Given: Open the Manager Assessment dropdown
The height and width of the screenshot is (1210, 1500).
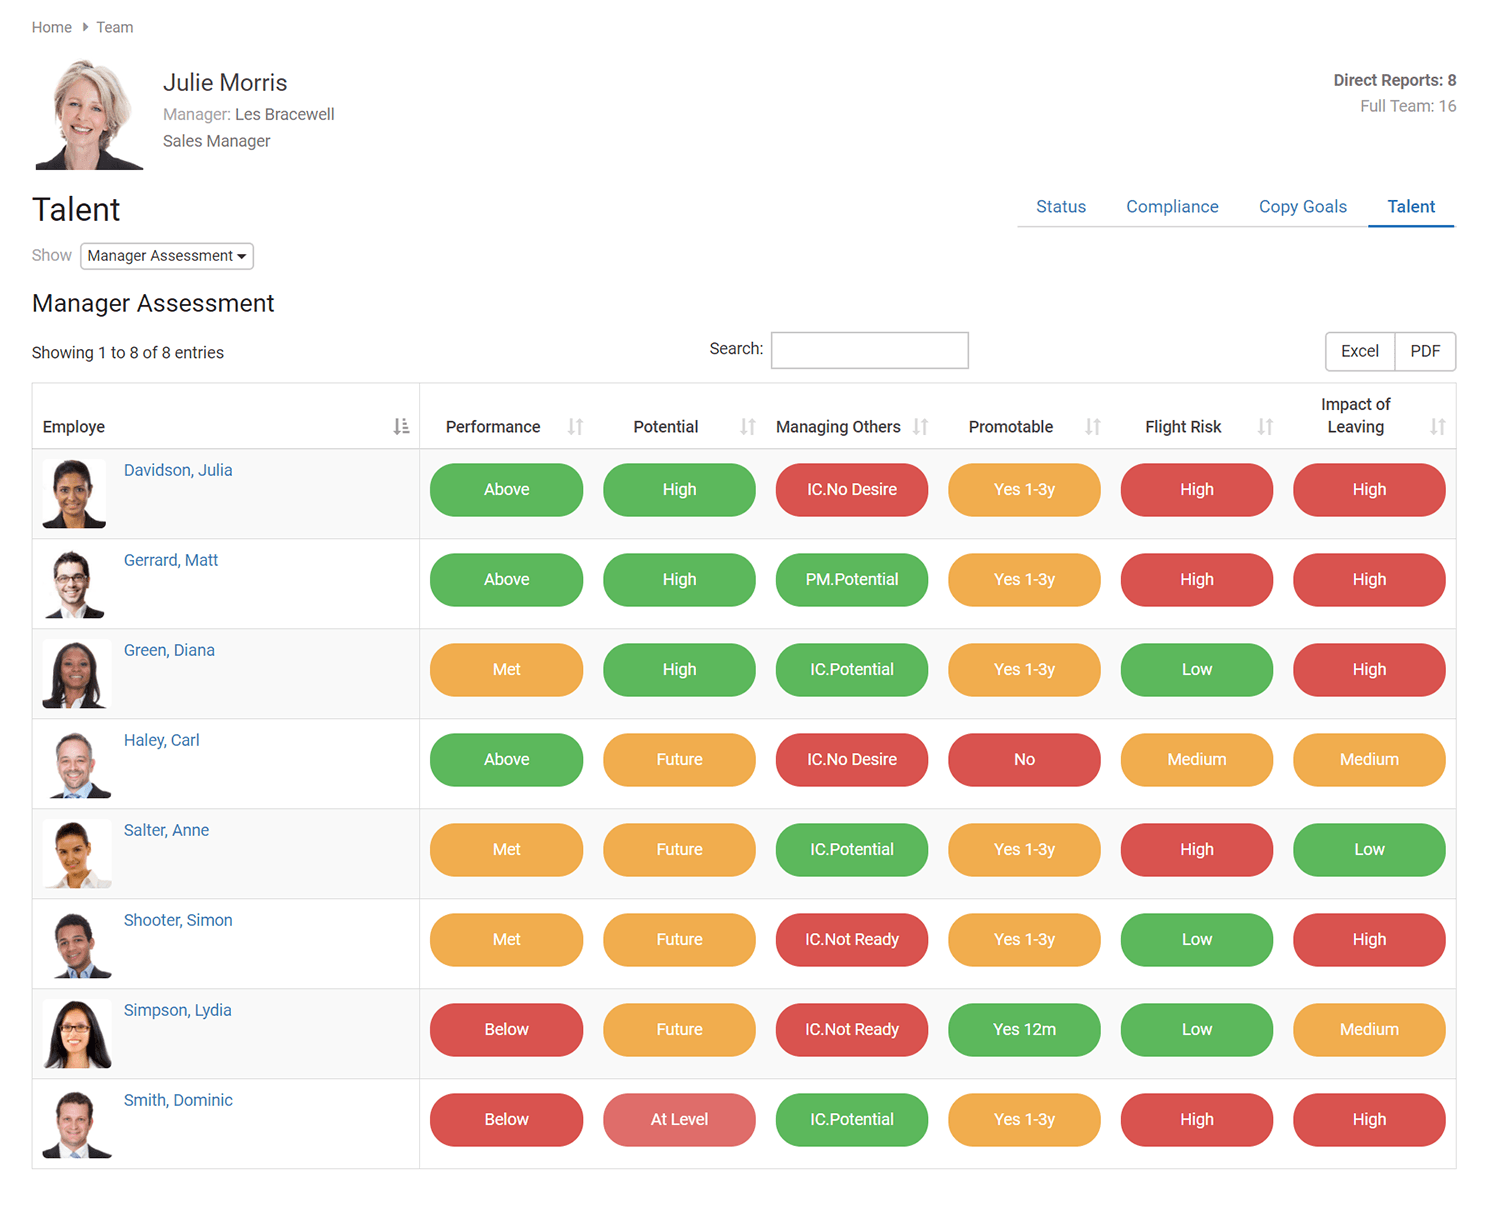Looking at the screenshot, I should pos(166,256).
